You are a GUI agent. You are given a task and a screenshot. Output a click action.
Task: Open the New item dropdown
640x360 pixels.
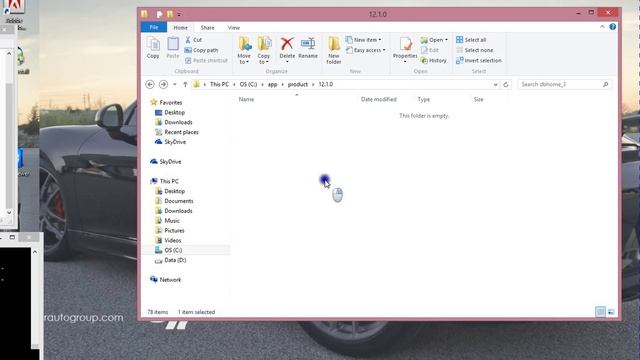363,40
